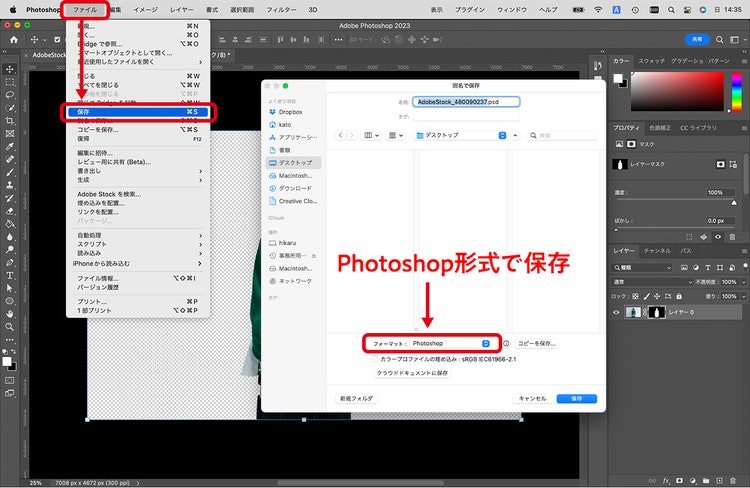Click the blue 保存 button in dialog

tap(576, 399)
